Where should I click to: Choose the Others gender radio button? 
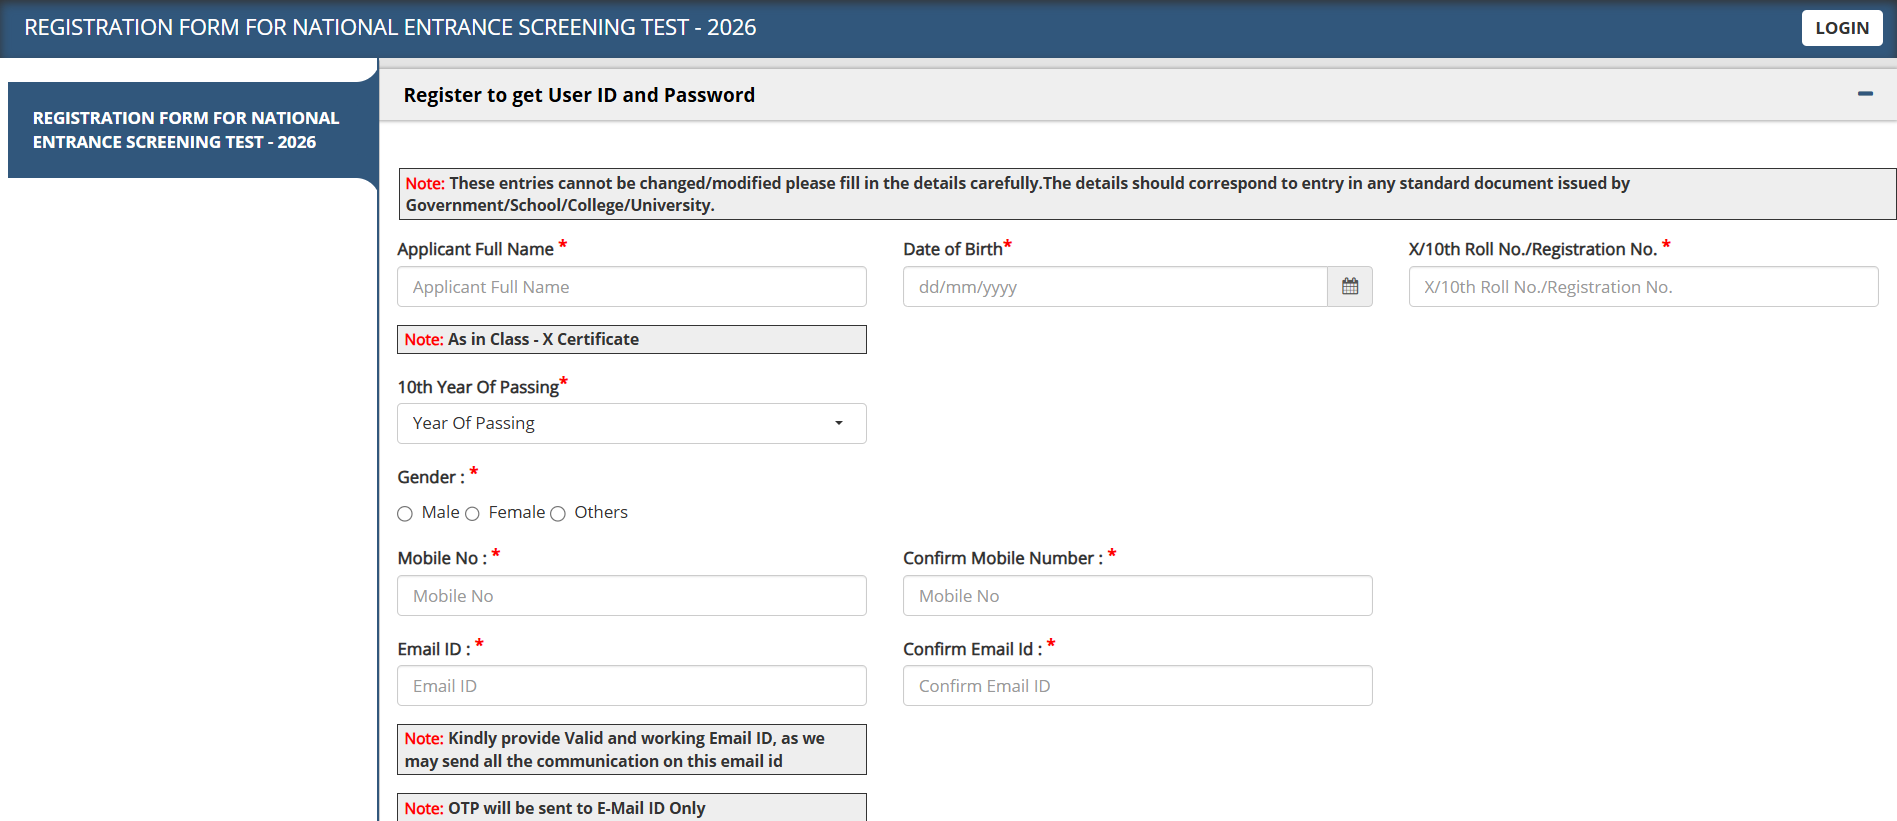558,514
